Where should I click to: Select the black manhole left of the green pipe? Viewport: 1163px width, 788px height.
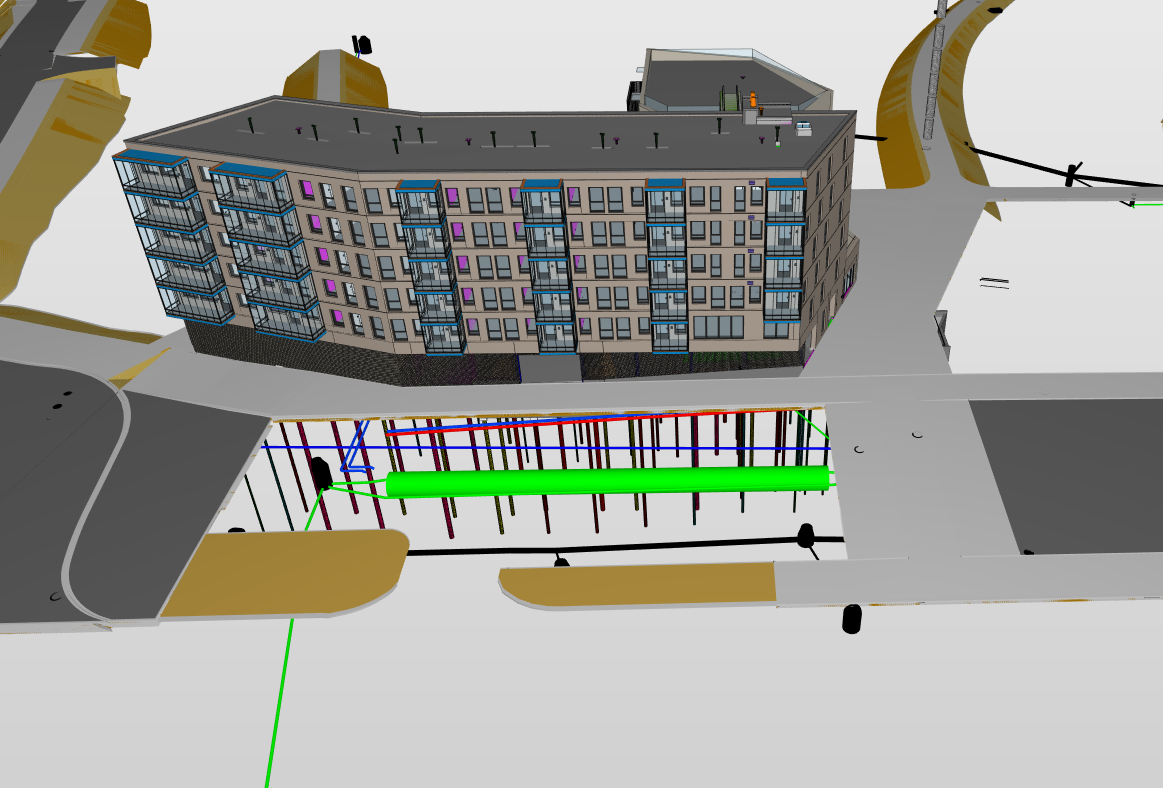[320, 473]
